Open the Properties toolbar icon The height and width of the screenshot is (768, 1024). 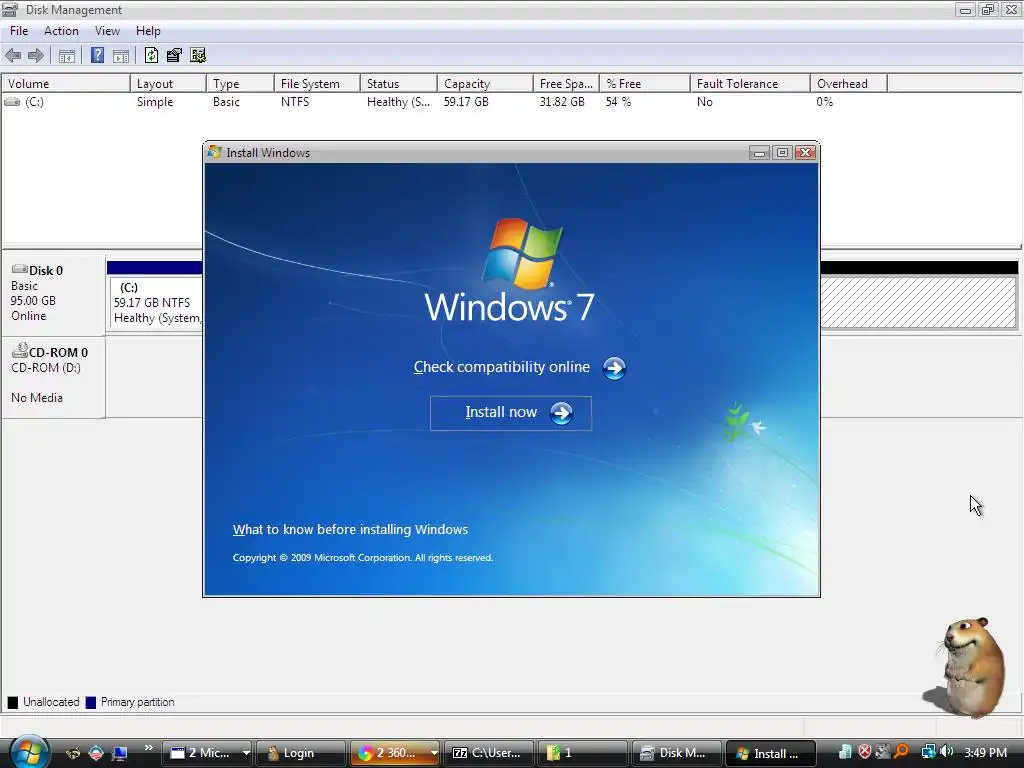[174, 56]
